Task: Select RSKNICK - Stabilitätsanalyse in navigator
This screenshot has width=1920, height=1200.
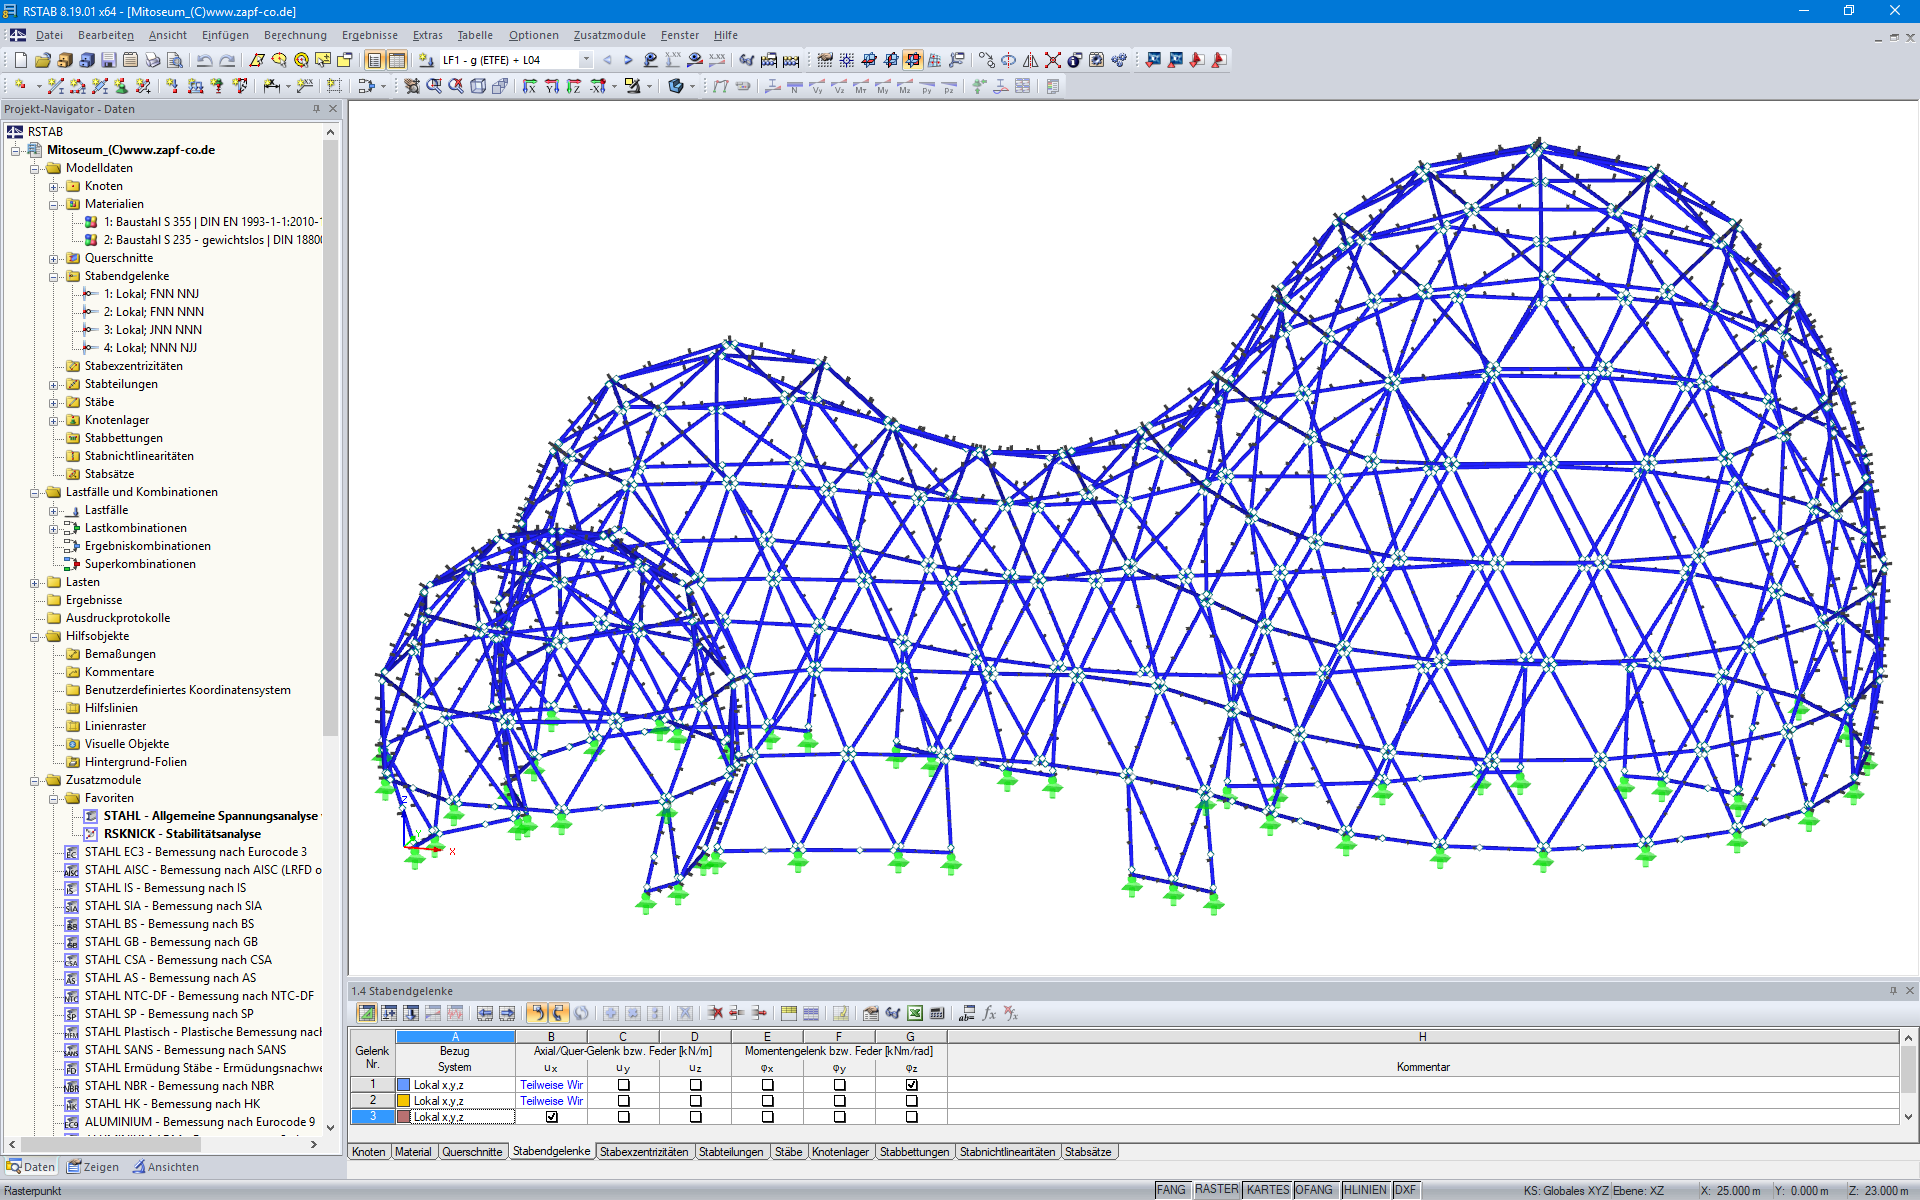Action: [182, 834]
